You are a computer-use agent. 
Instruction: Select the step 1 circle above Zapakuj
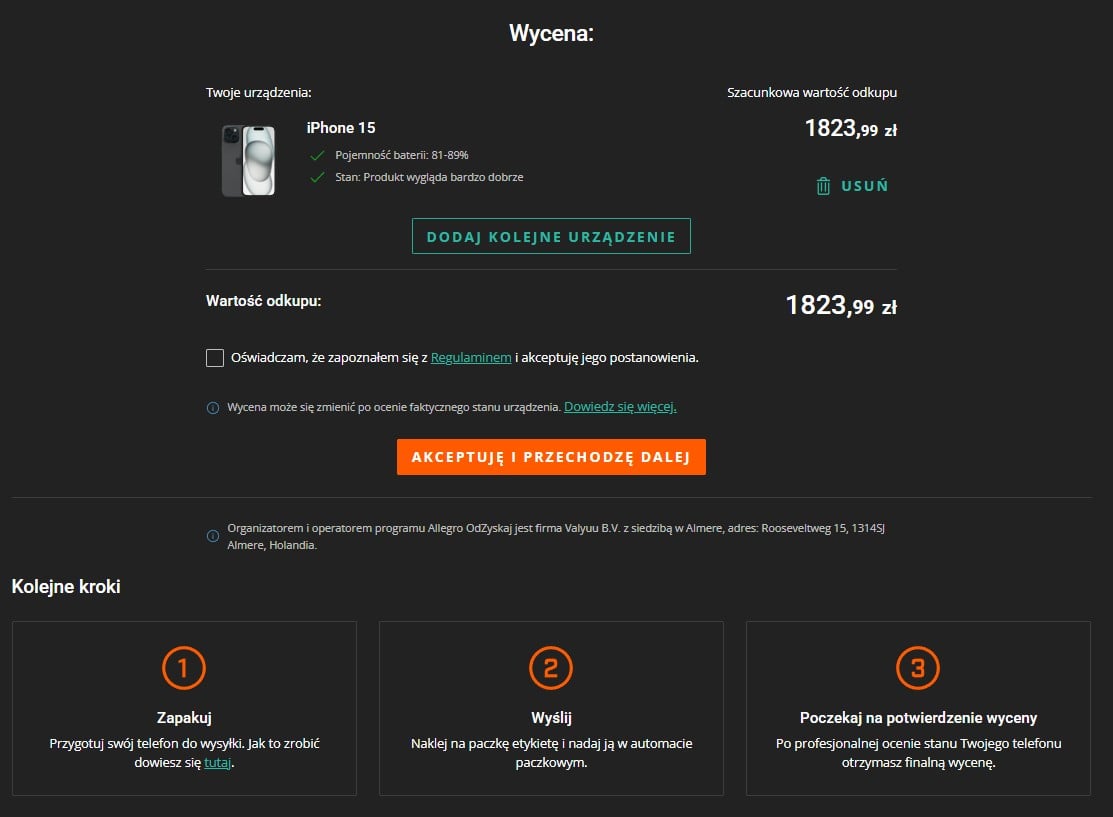click(183, 668)
